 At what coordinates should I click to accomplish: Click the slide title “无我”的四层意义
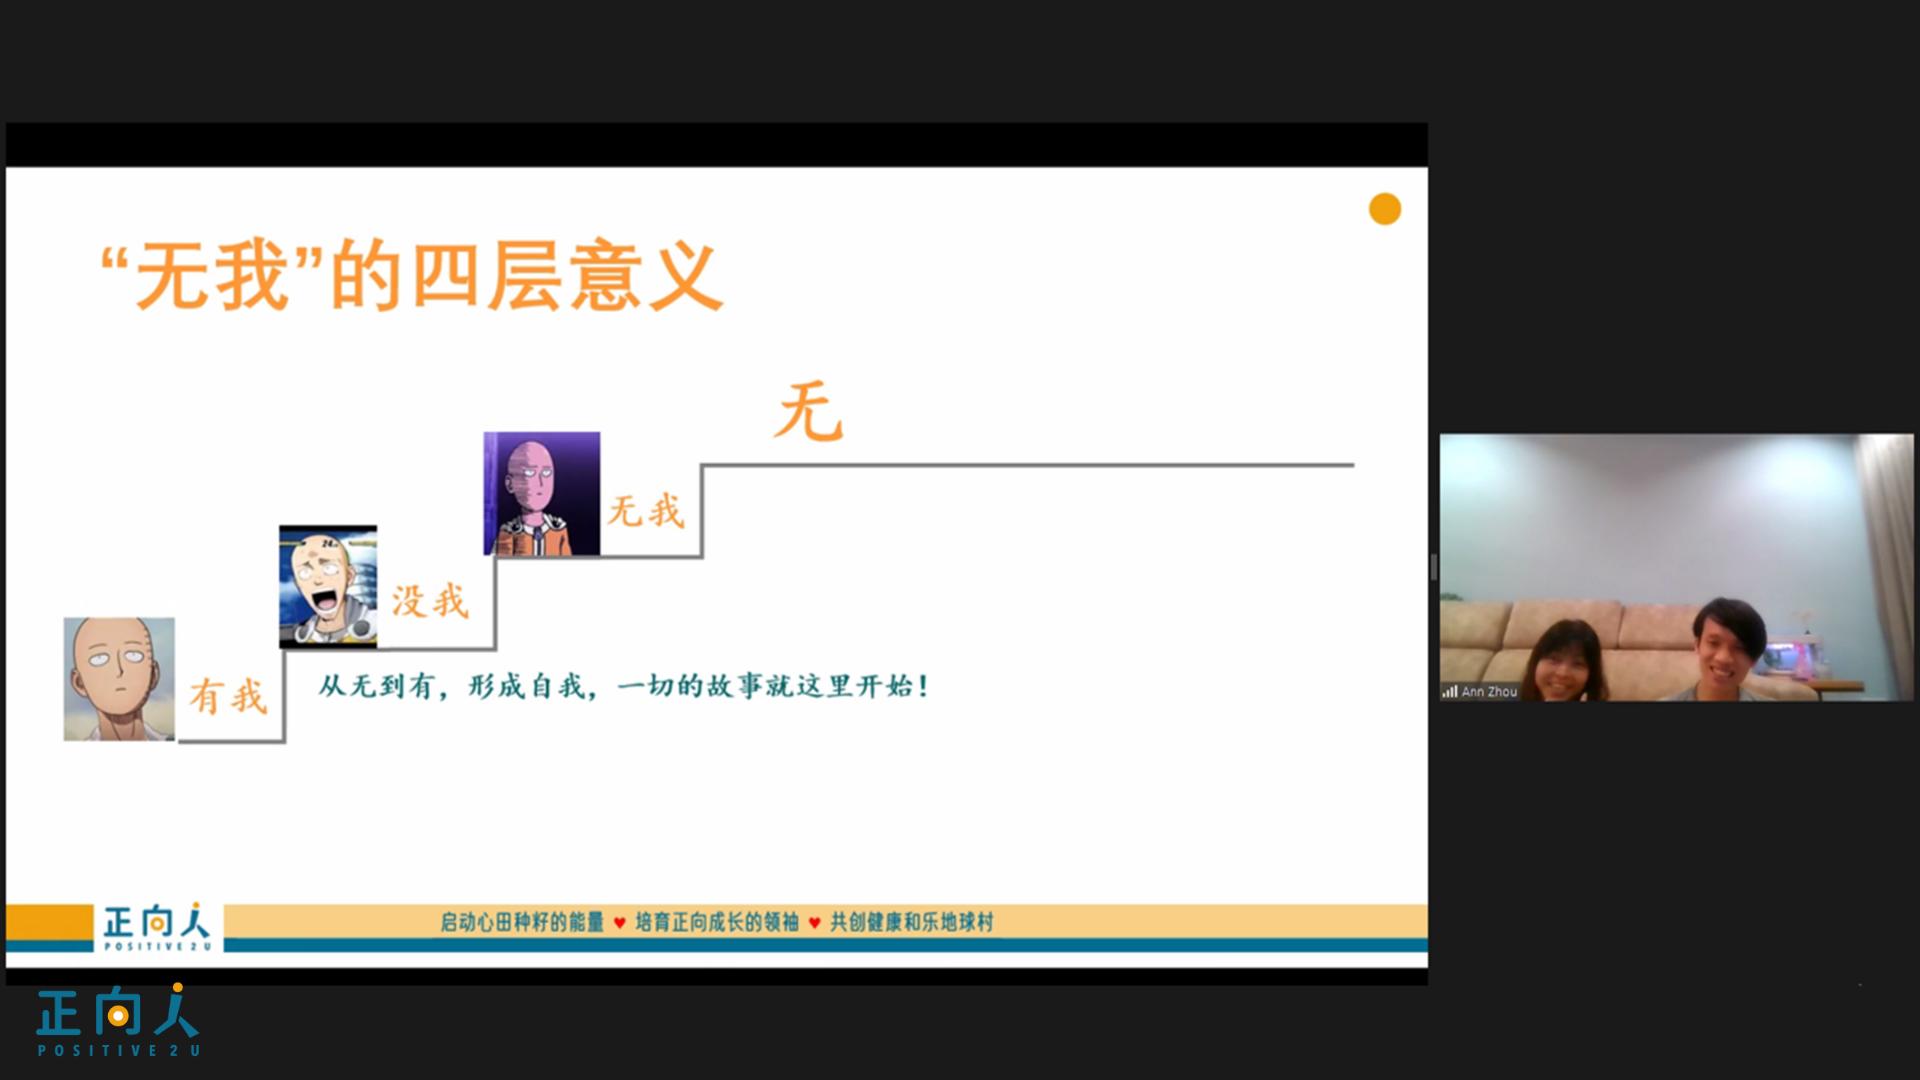(411, 275)
